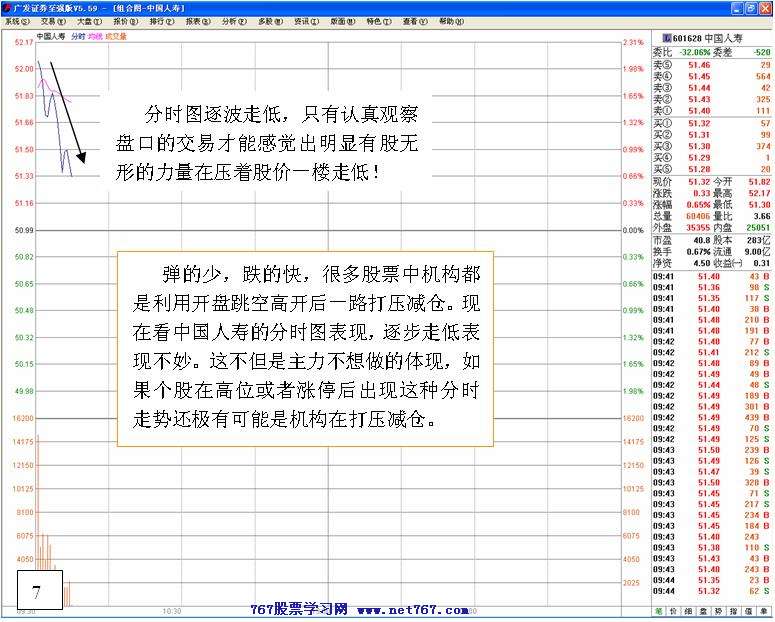
Task: Switch to the 势 tab
Action: [x=719, y=610]
